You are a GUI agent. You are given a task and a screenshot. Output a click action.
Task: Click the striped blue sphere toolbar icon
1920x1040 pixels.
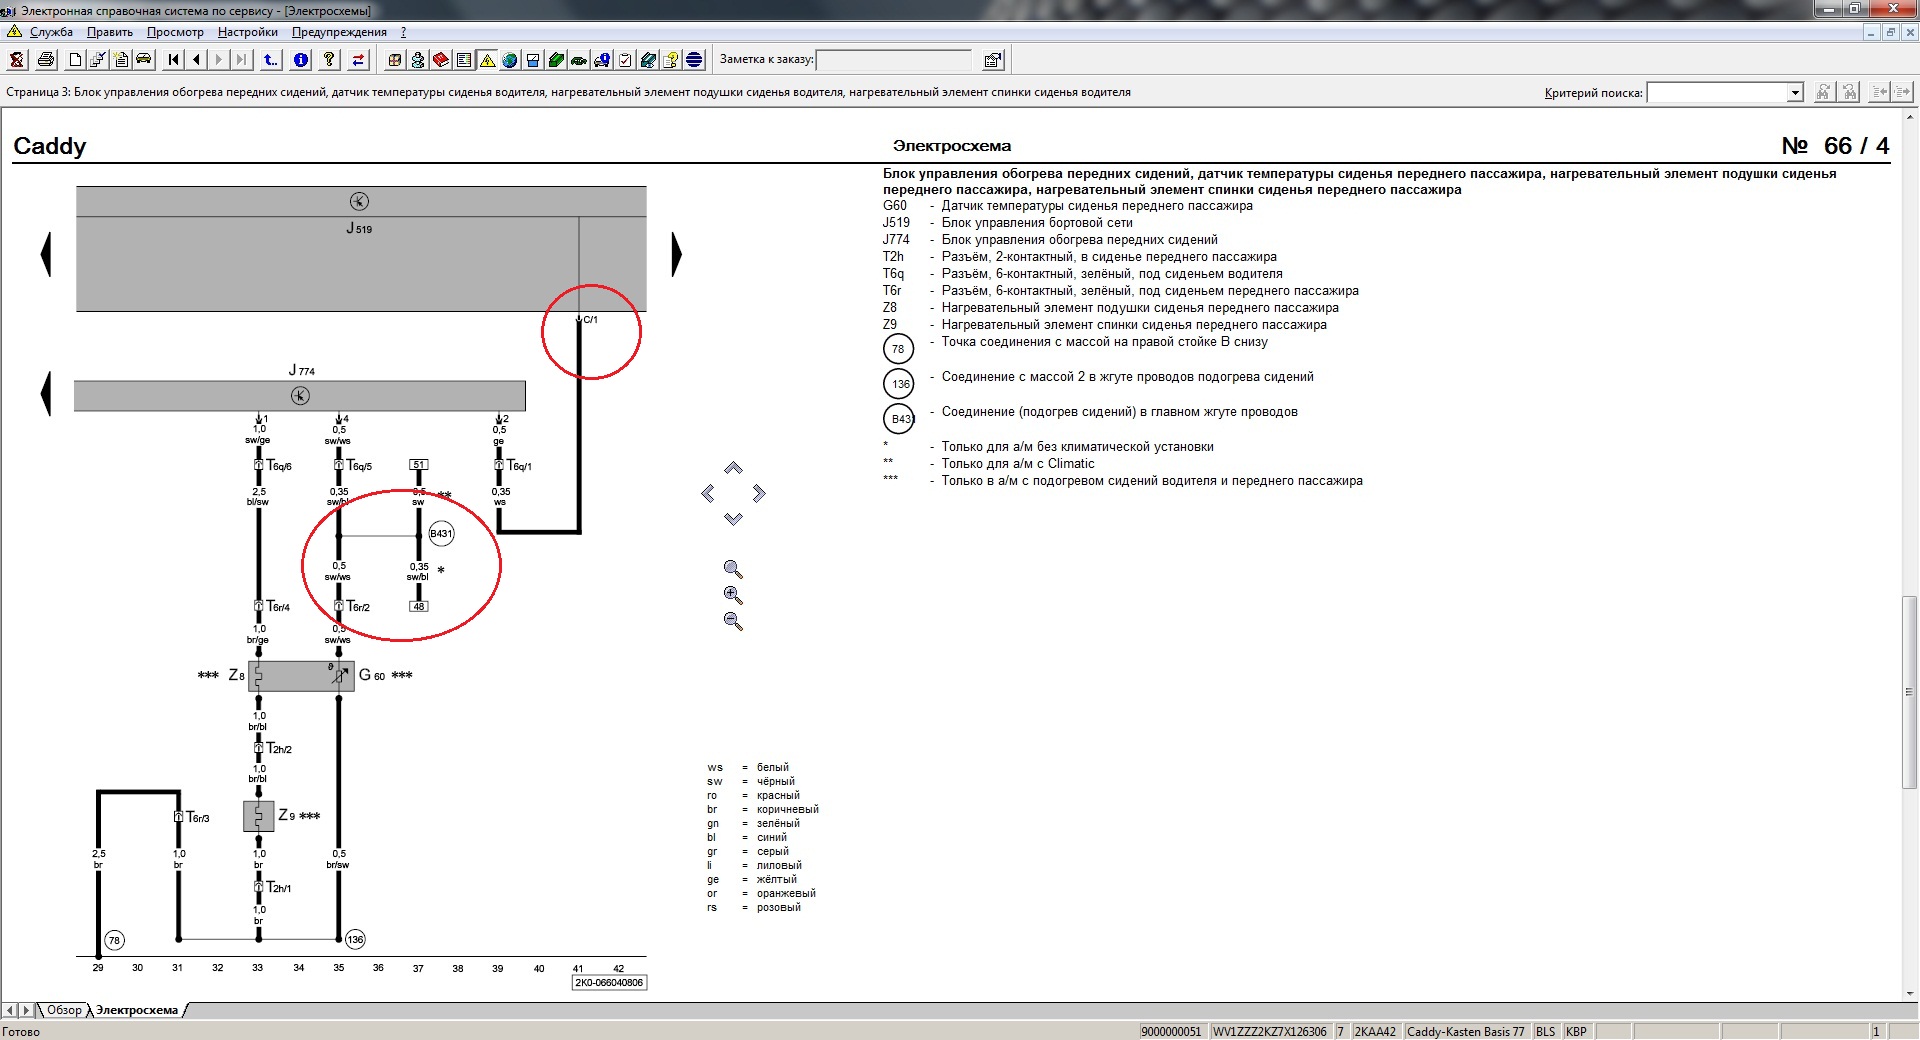coord(695,60)
